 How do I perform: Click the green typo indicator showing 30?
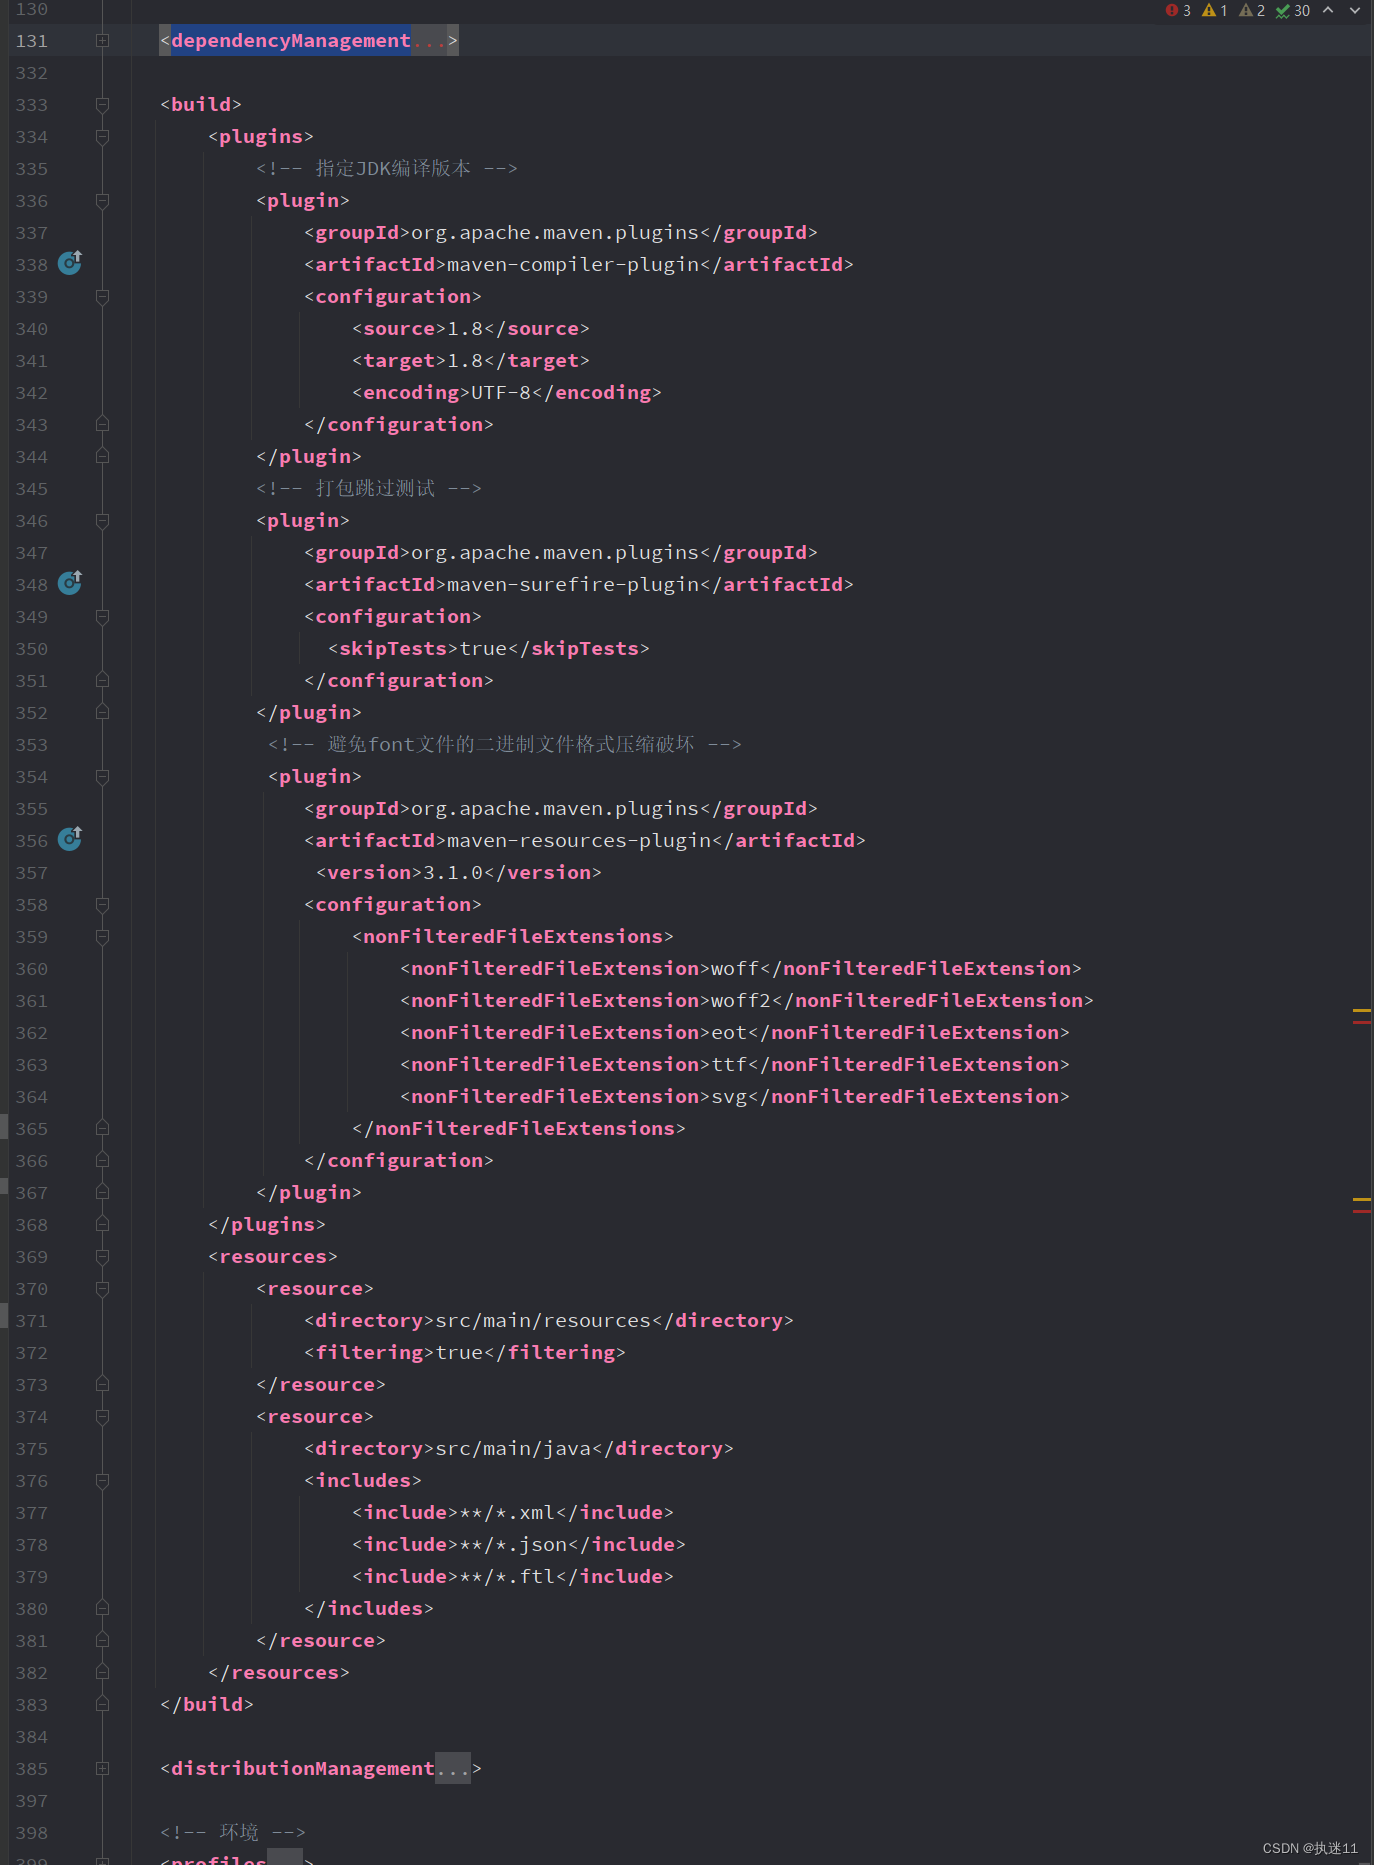[x=1293, y=10]
